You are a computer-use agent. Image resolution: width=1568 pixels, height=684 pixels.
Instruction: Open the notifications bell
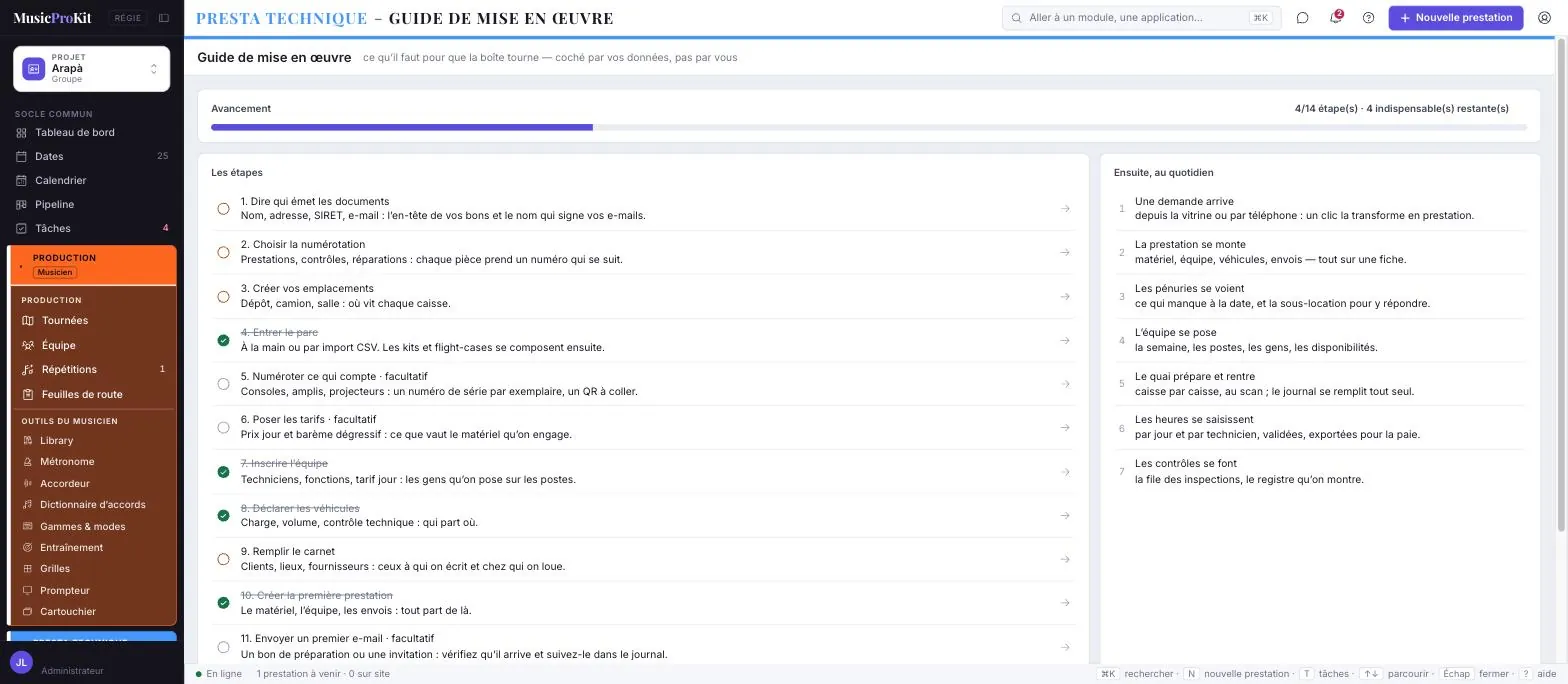1335,18
